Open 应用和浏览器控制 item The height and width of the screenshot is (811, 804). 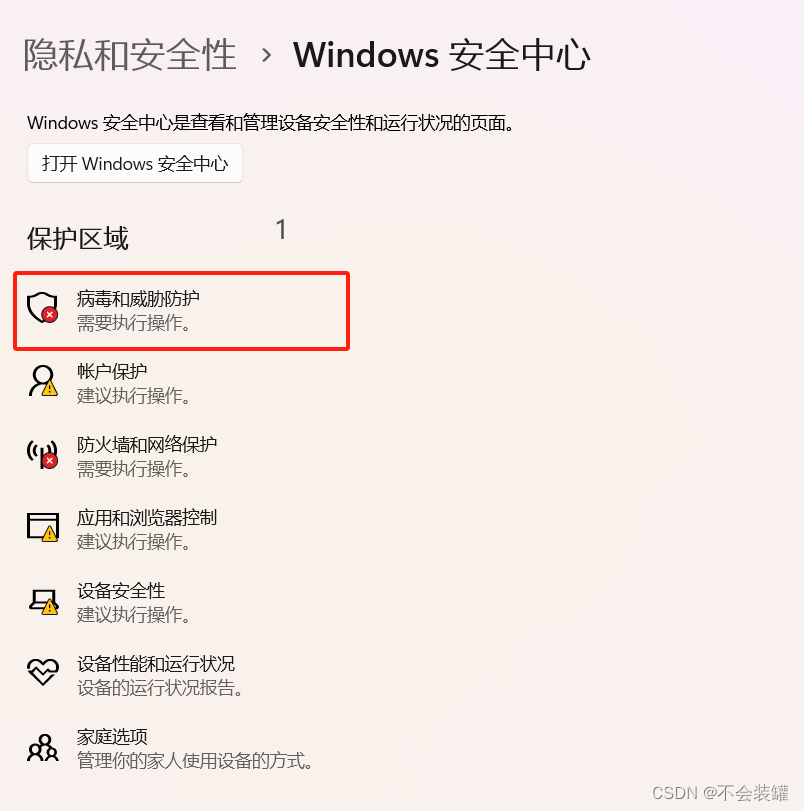(x=182, y=529)
